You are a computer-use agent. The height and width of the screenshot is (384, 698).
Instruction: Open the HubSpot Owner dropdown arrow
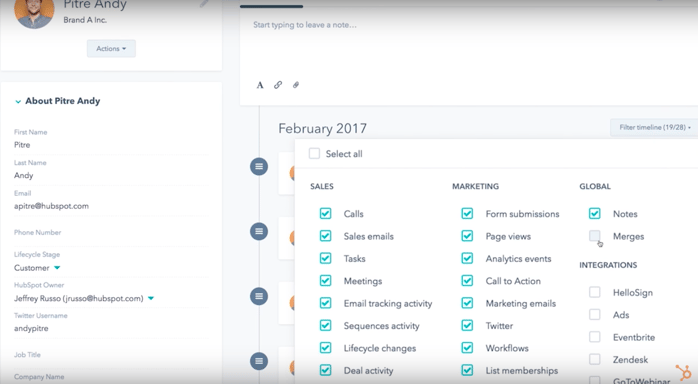tap(151, 298)
